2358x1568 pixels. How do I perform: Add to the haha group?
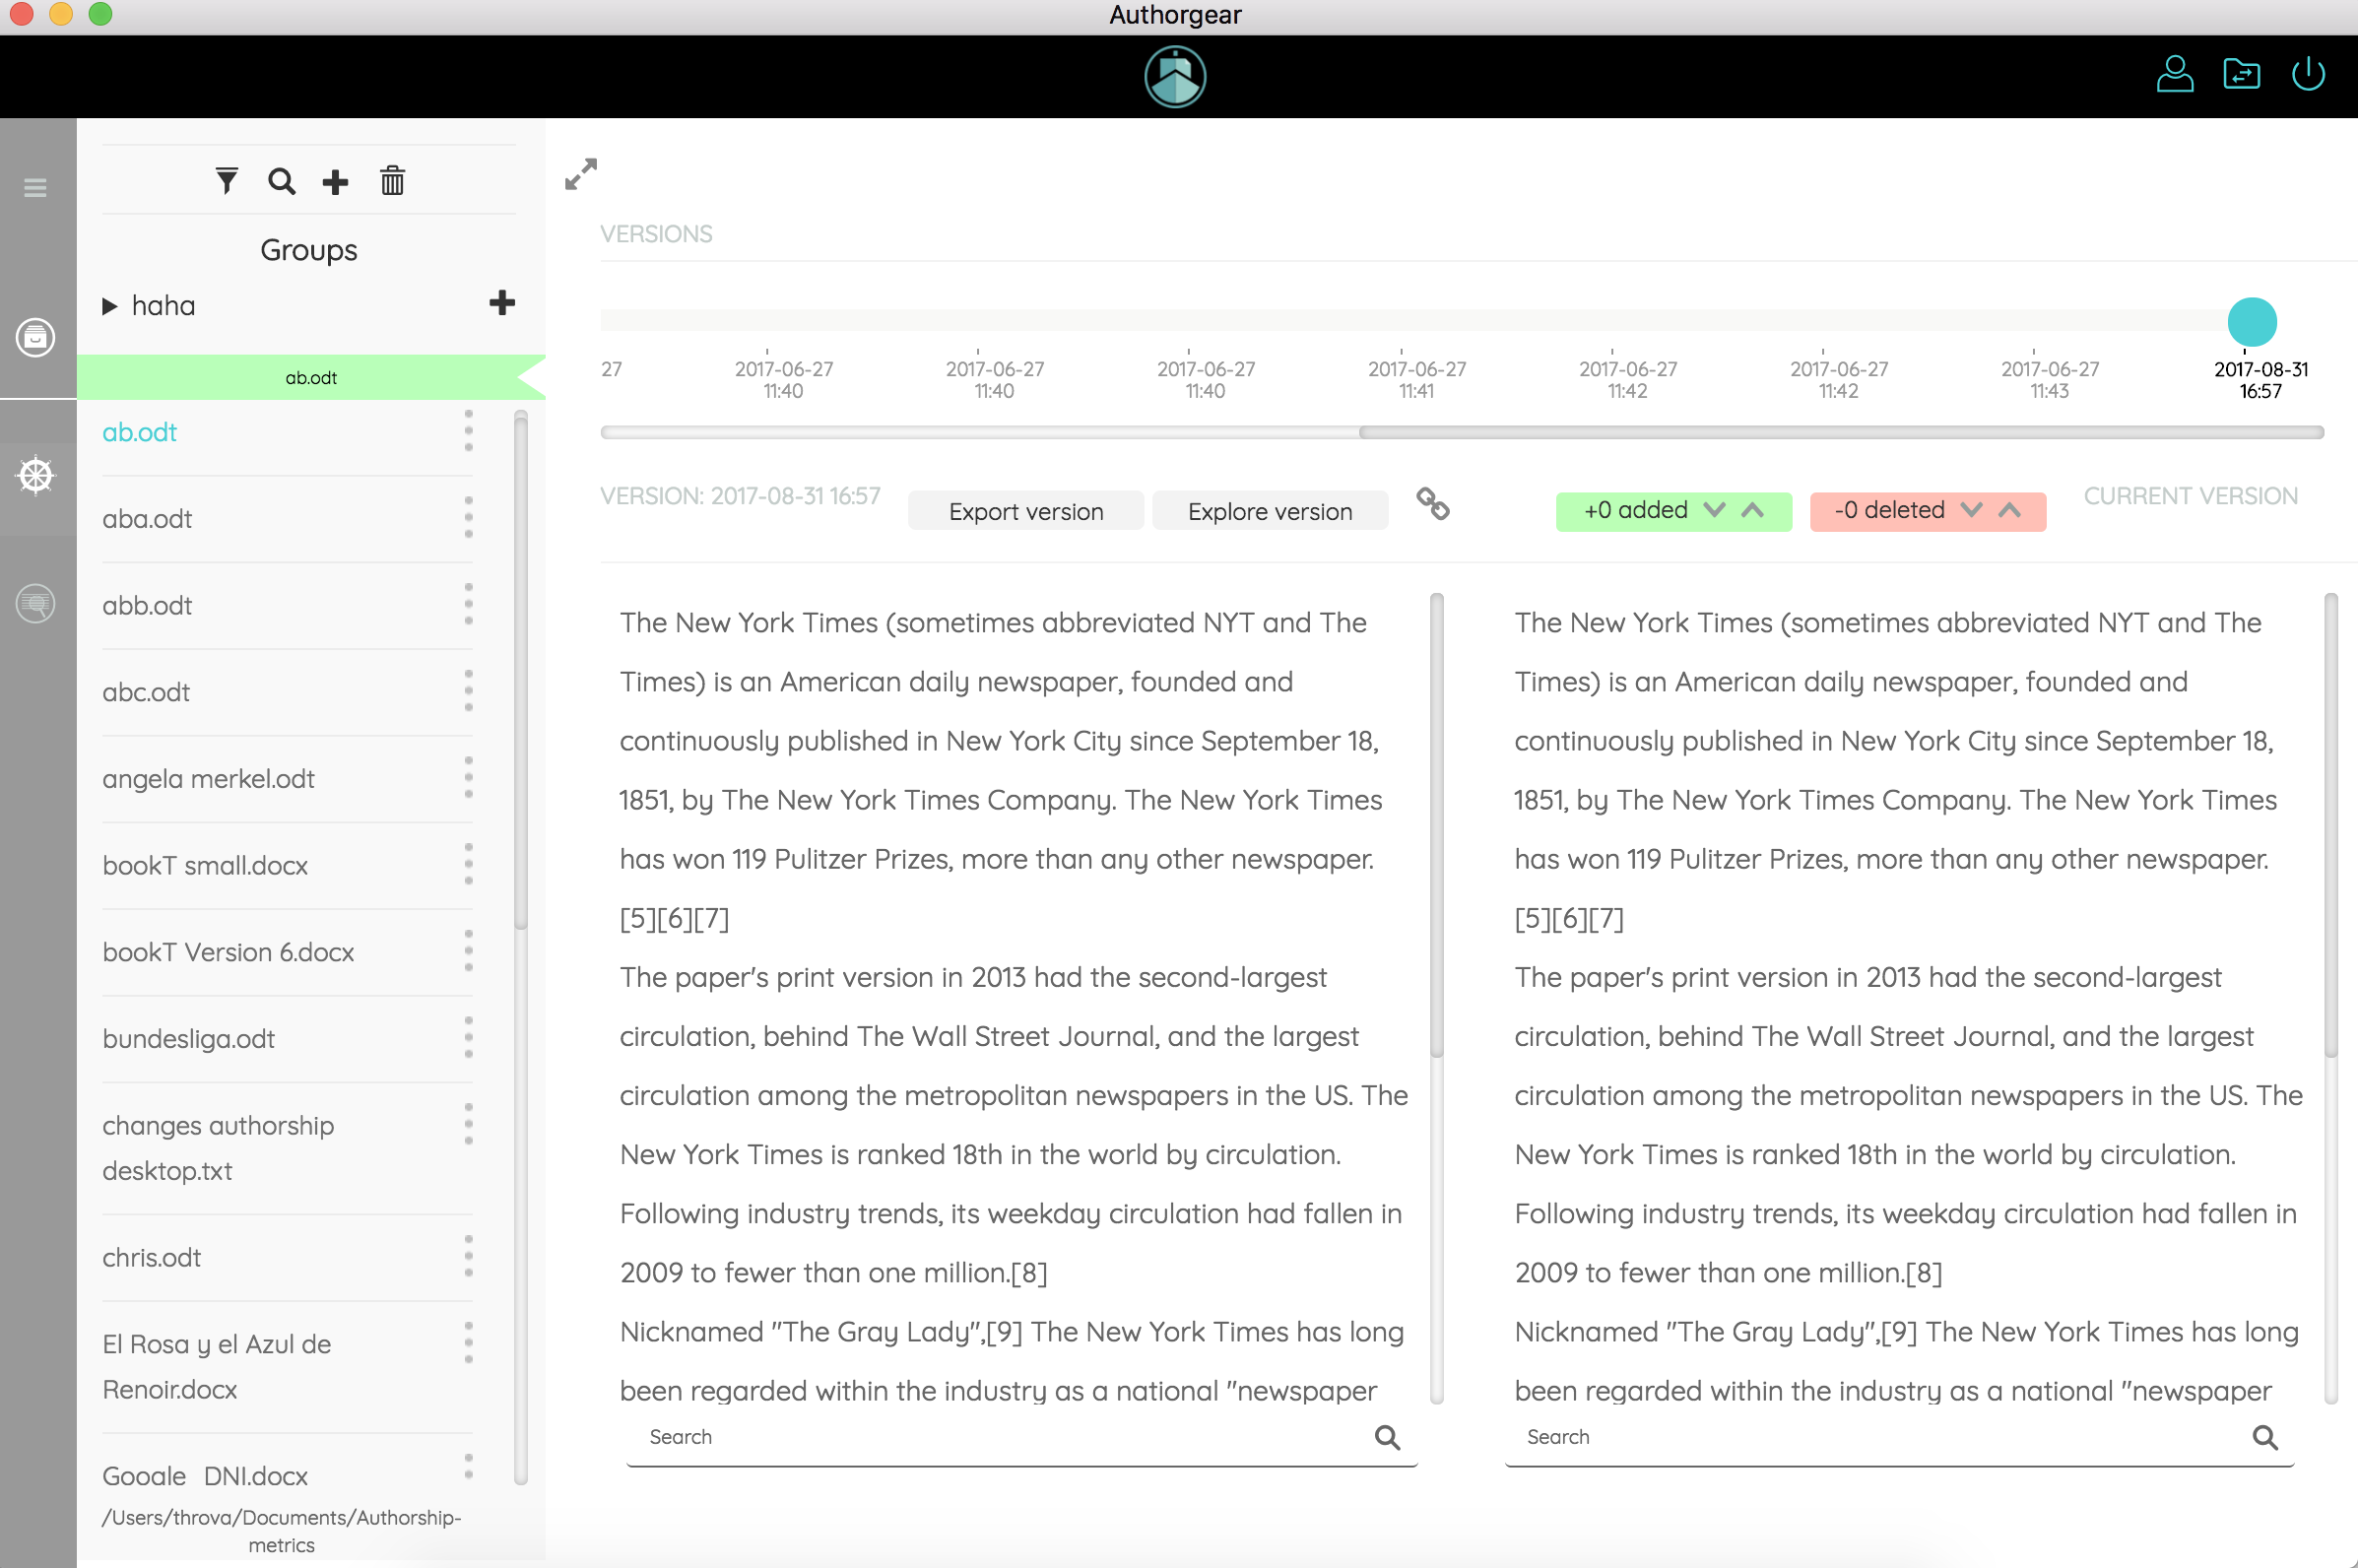[502, 302]
